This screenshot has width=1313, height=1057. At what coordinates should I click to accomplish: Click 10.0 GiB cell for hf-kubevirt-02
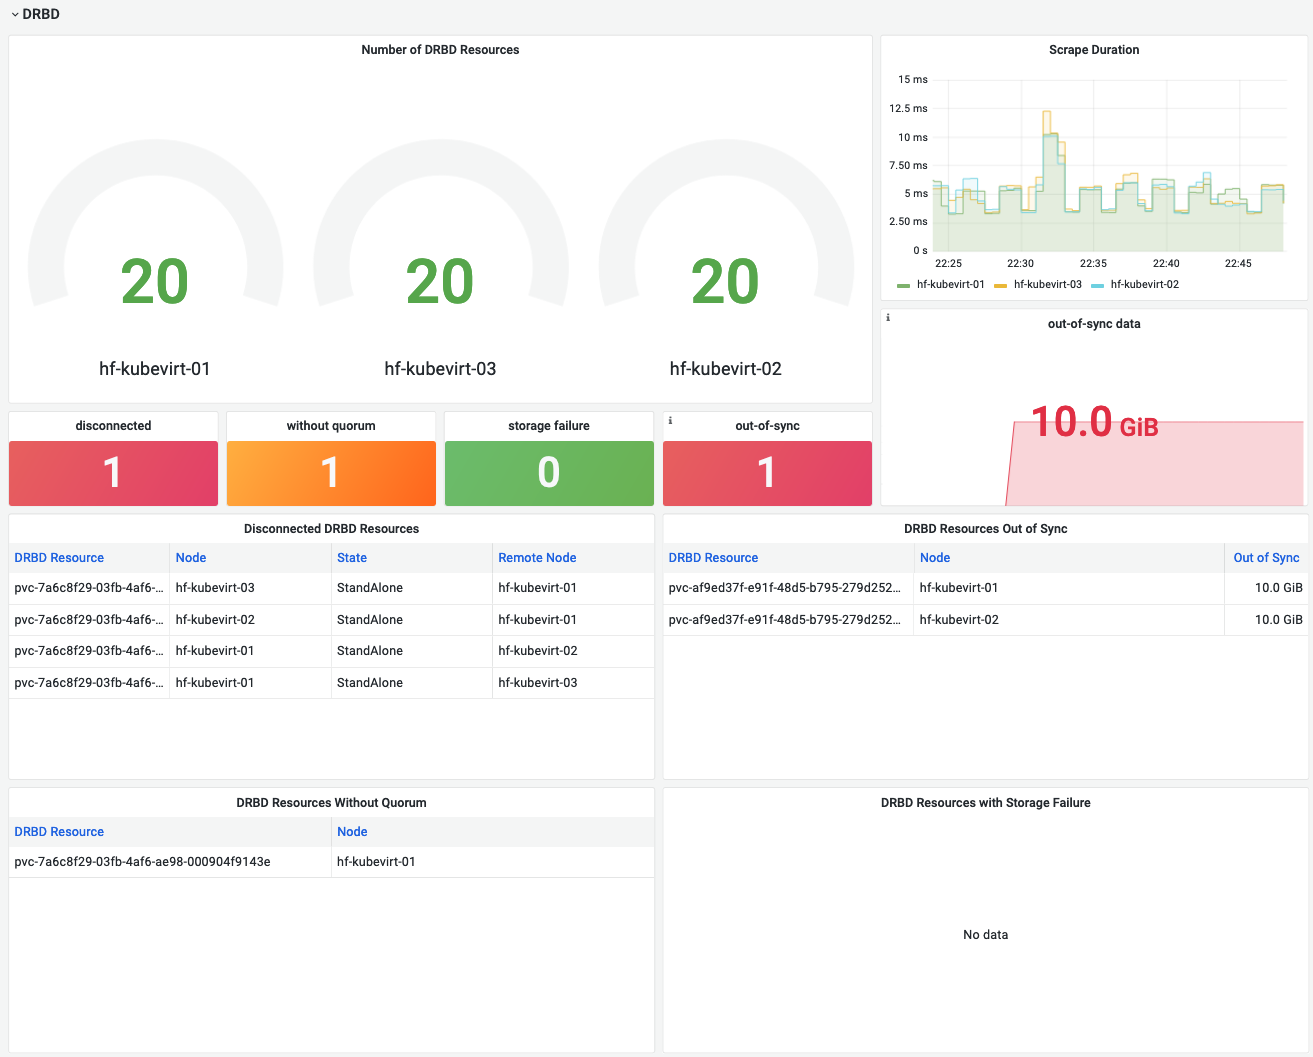pos(1279,620)
